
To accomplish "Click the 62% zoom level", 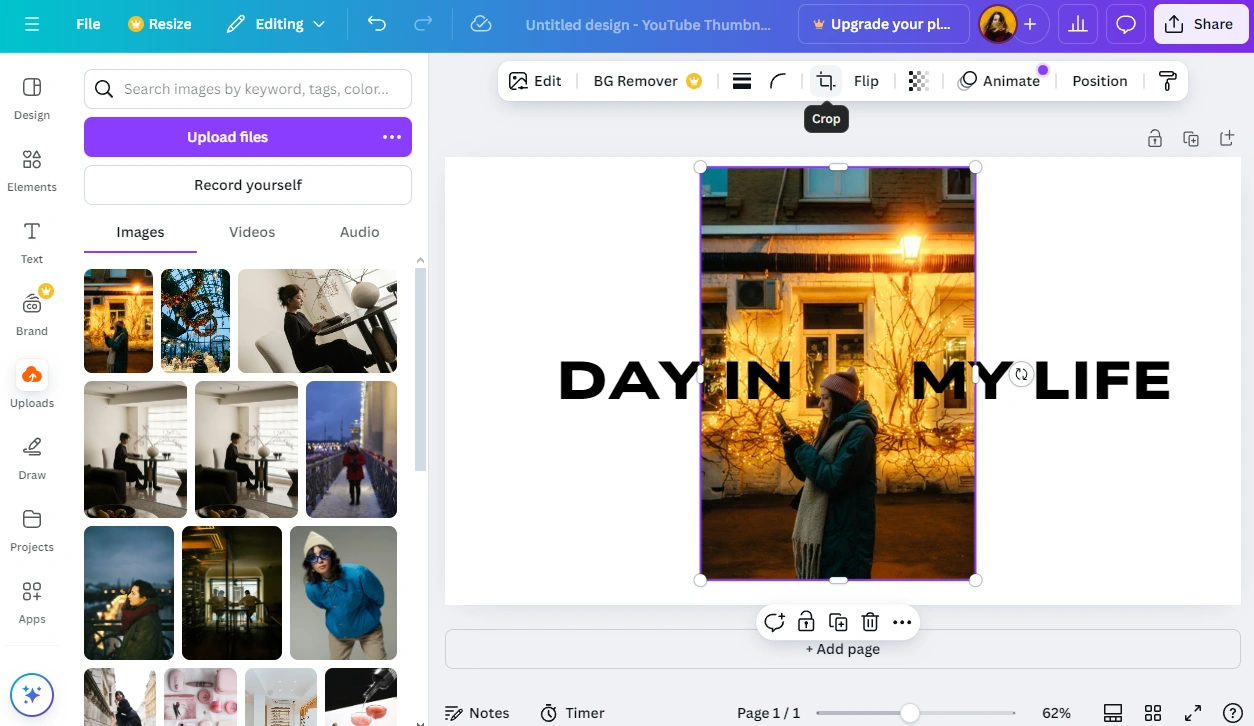I will pyautogui.click(x=1056, y=713).
